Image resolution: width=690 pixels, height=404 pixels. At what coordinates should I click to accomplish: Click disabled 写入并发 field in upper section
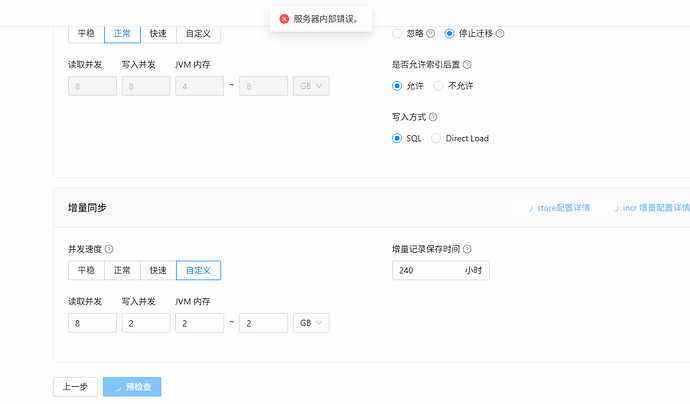point(146,86)
